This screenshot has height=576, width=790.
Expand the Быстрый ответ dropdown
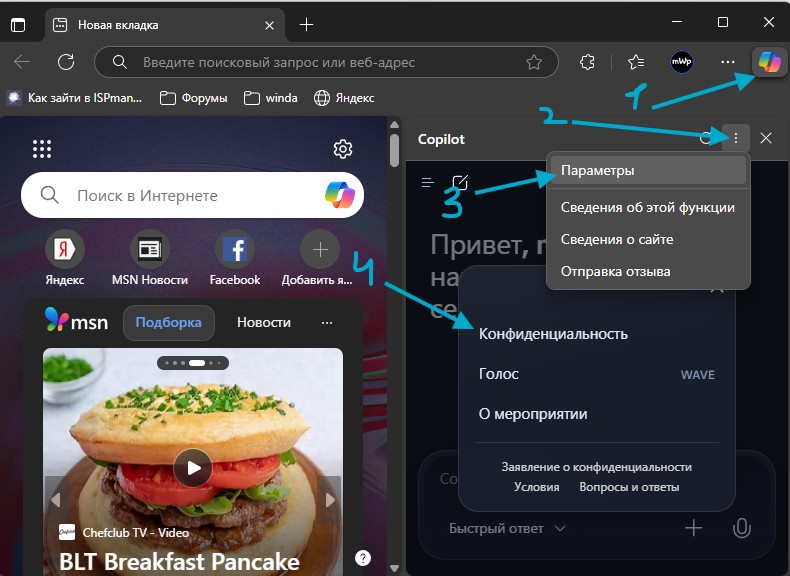(507, 529)
